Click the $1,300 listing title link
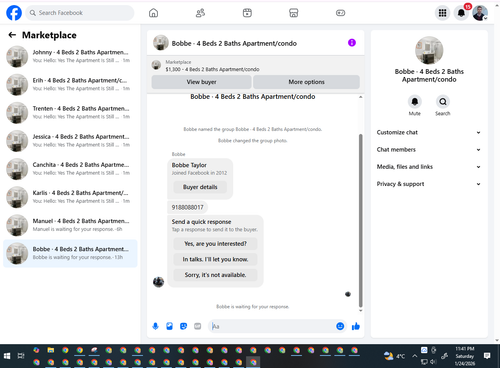The image size is (500, 368). click(212, 69)
